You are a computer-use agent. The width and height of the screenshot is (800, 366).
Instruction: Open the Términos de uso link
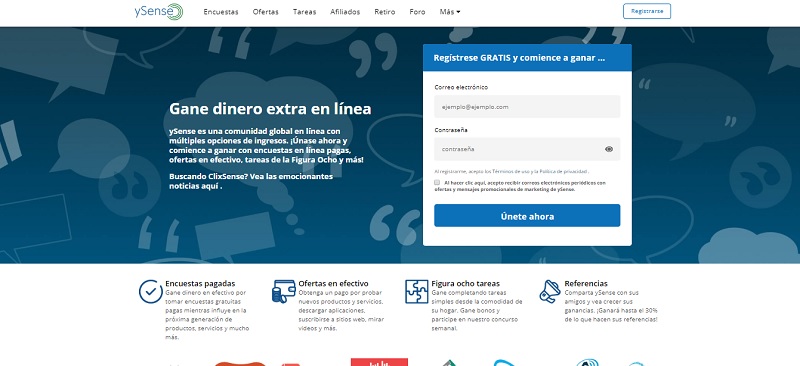click(x=512, y=172)
